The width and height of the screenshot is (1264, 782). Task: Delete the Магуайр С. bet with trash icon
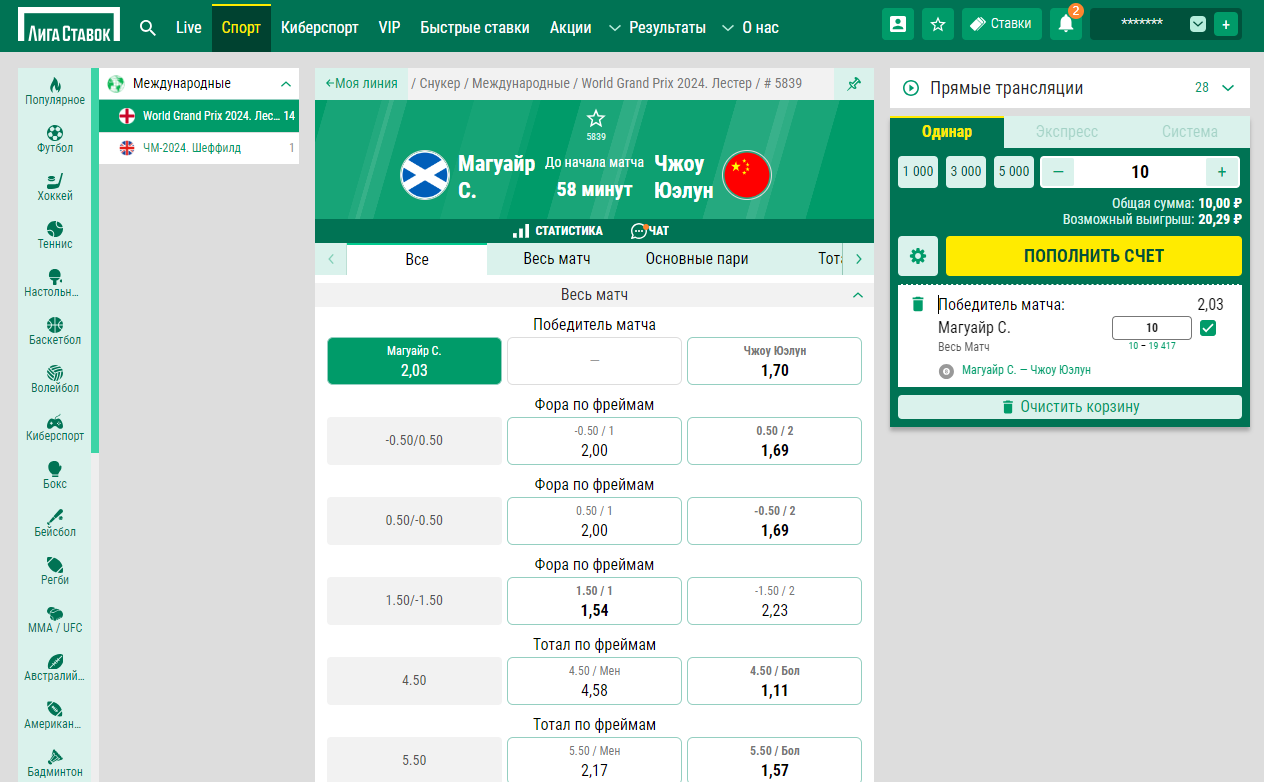918,304
